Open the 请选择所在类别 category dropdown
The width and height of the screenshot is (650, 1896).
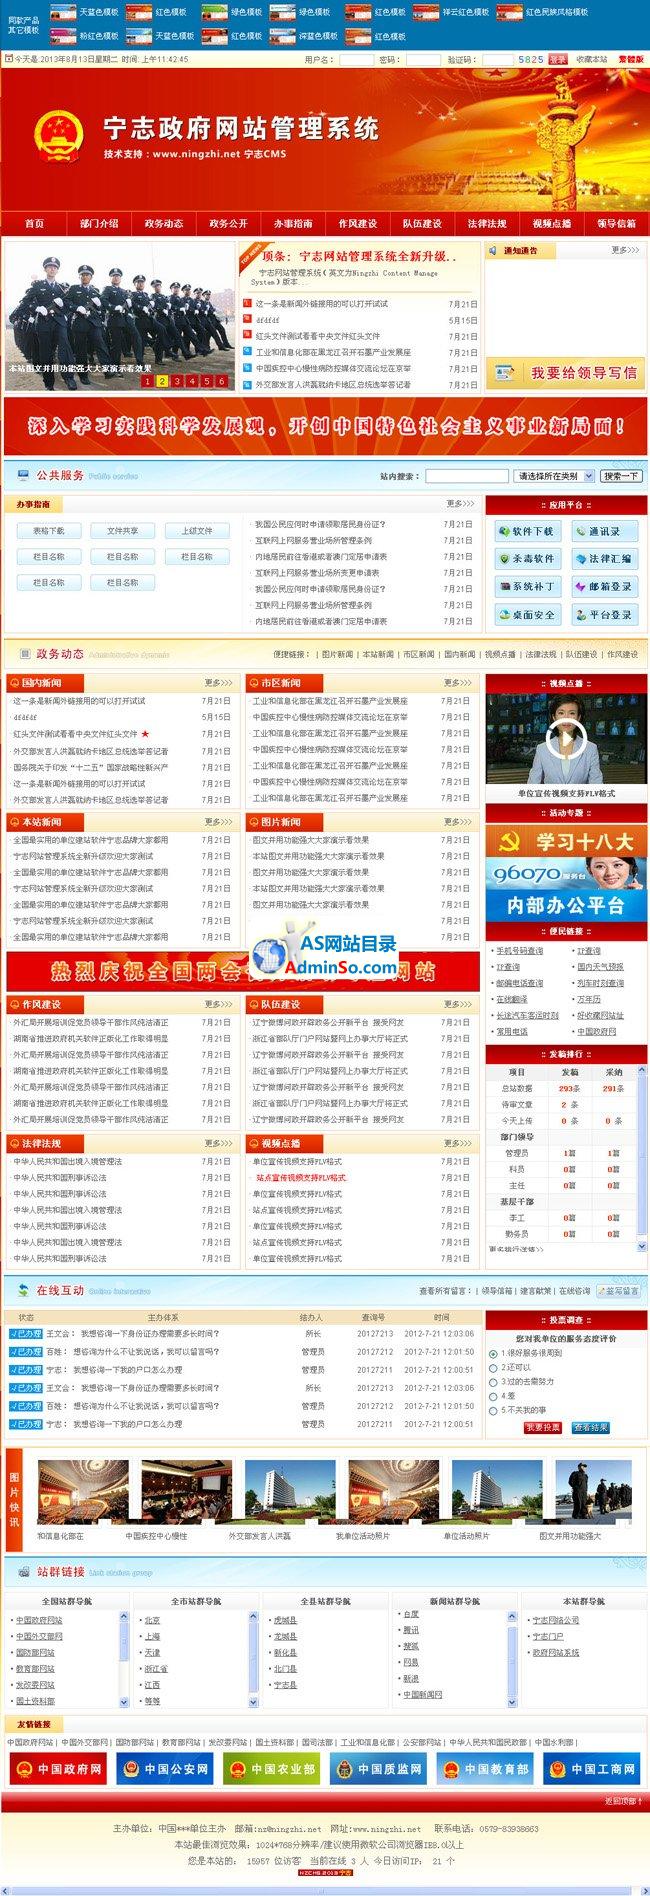(554, 476)
